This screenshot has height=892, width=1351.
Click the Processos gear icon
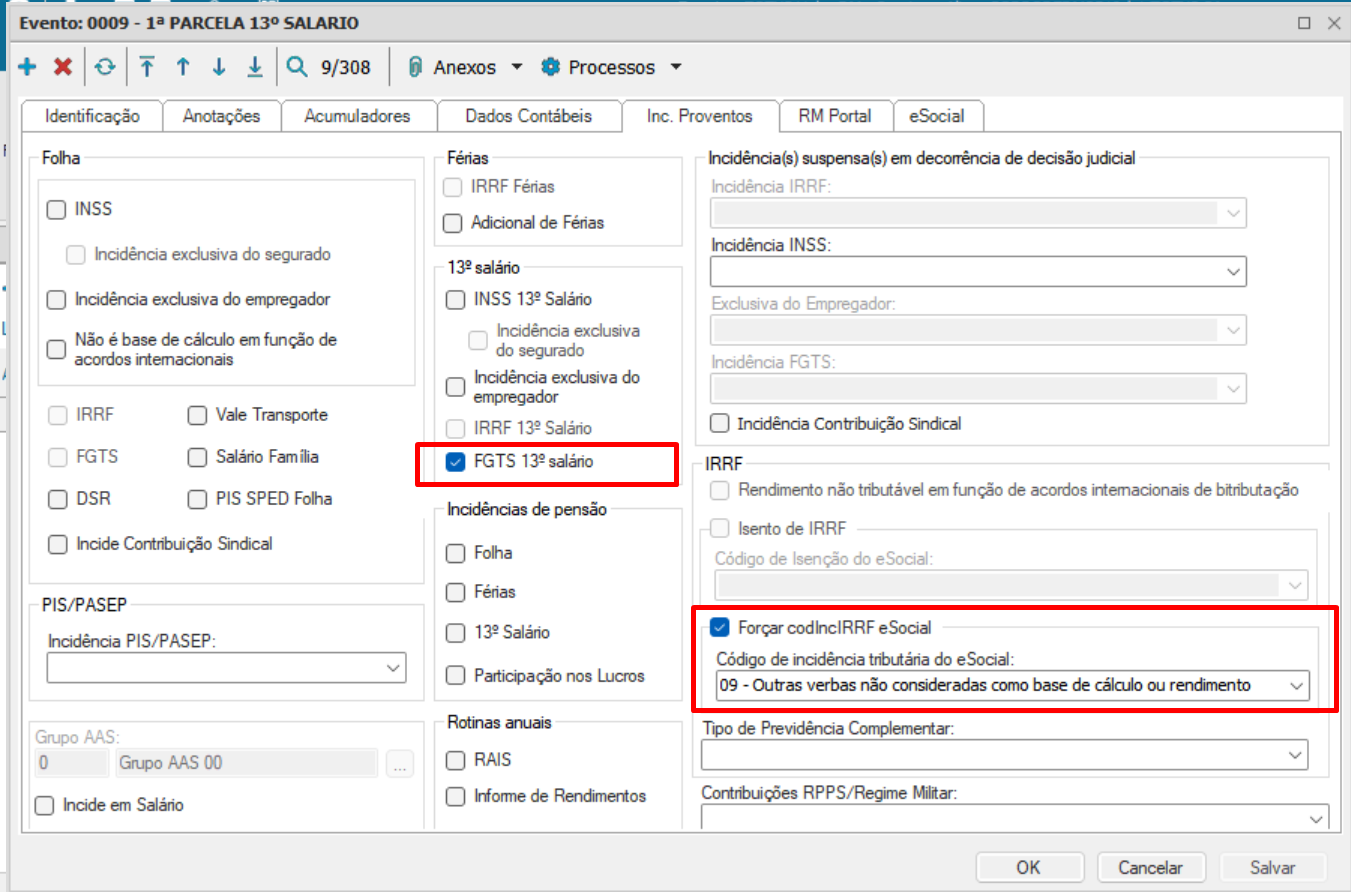550,67
